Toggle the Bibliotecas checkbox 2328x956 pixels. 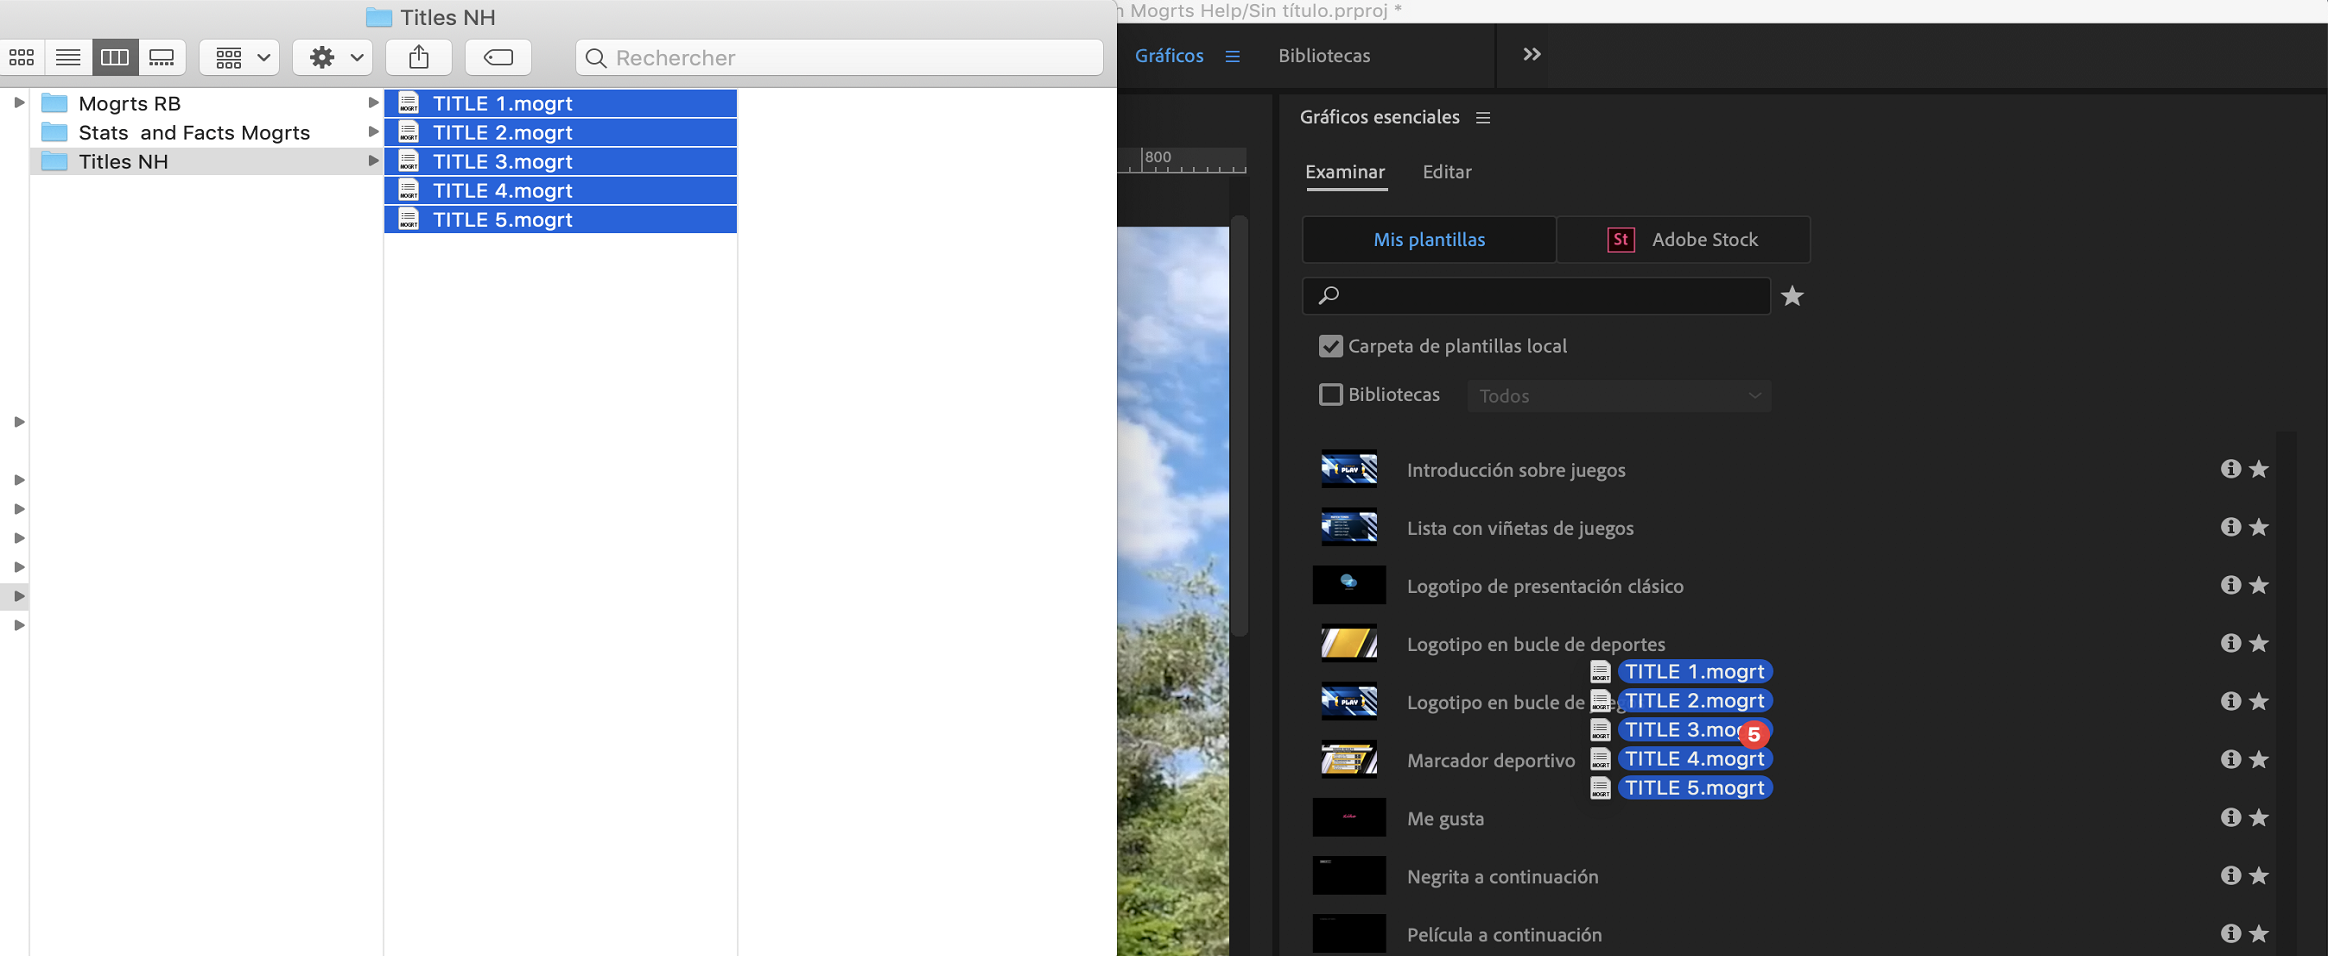1330,395
